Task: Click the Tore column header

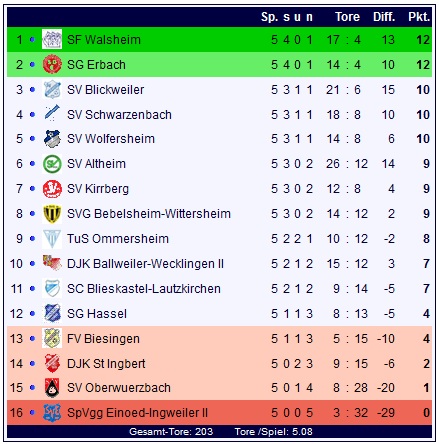Action: (347, 17)
